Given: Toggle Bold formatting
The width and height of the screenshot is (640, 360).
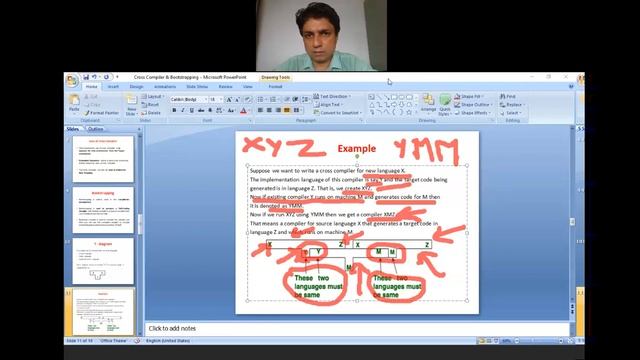Looking at the screenshot, I should pos(174,110).
